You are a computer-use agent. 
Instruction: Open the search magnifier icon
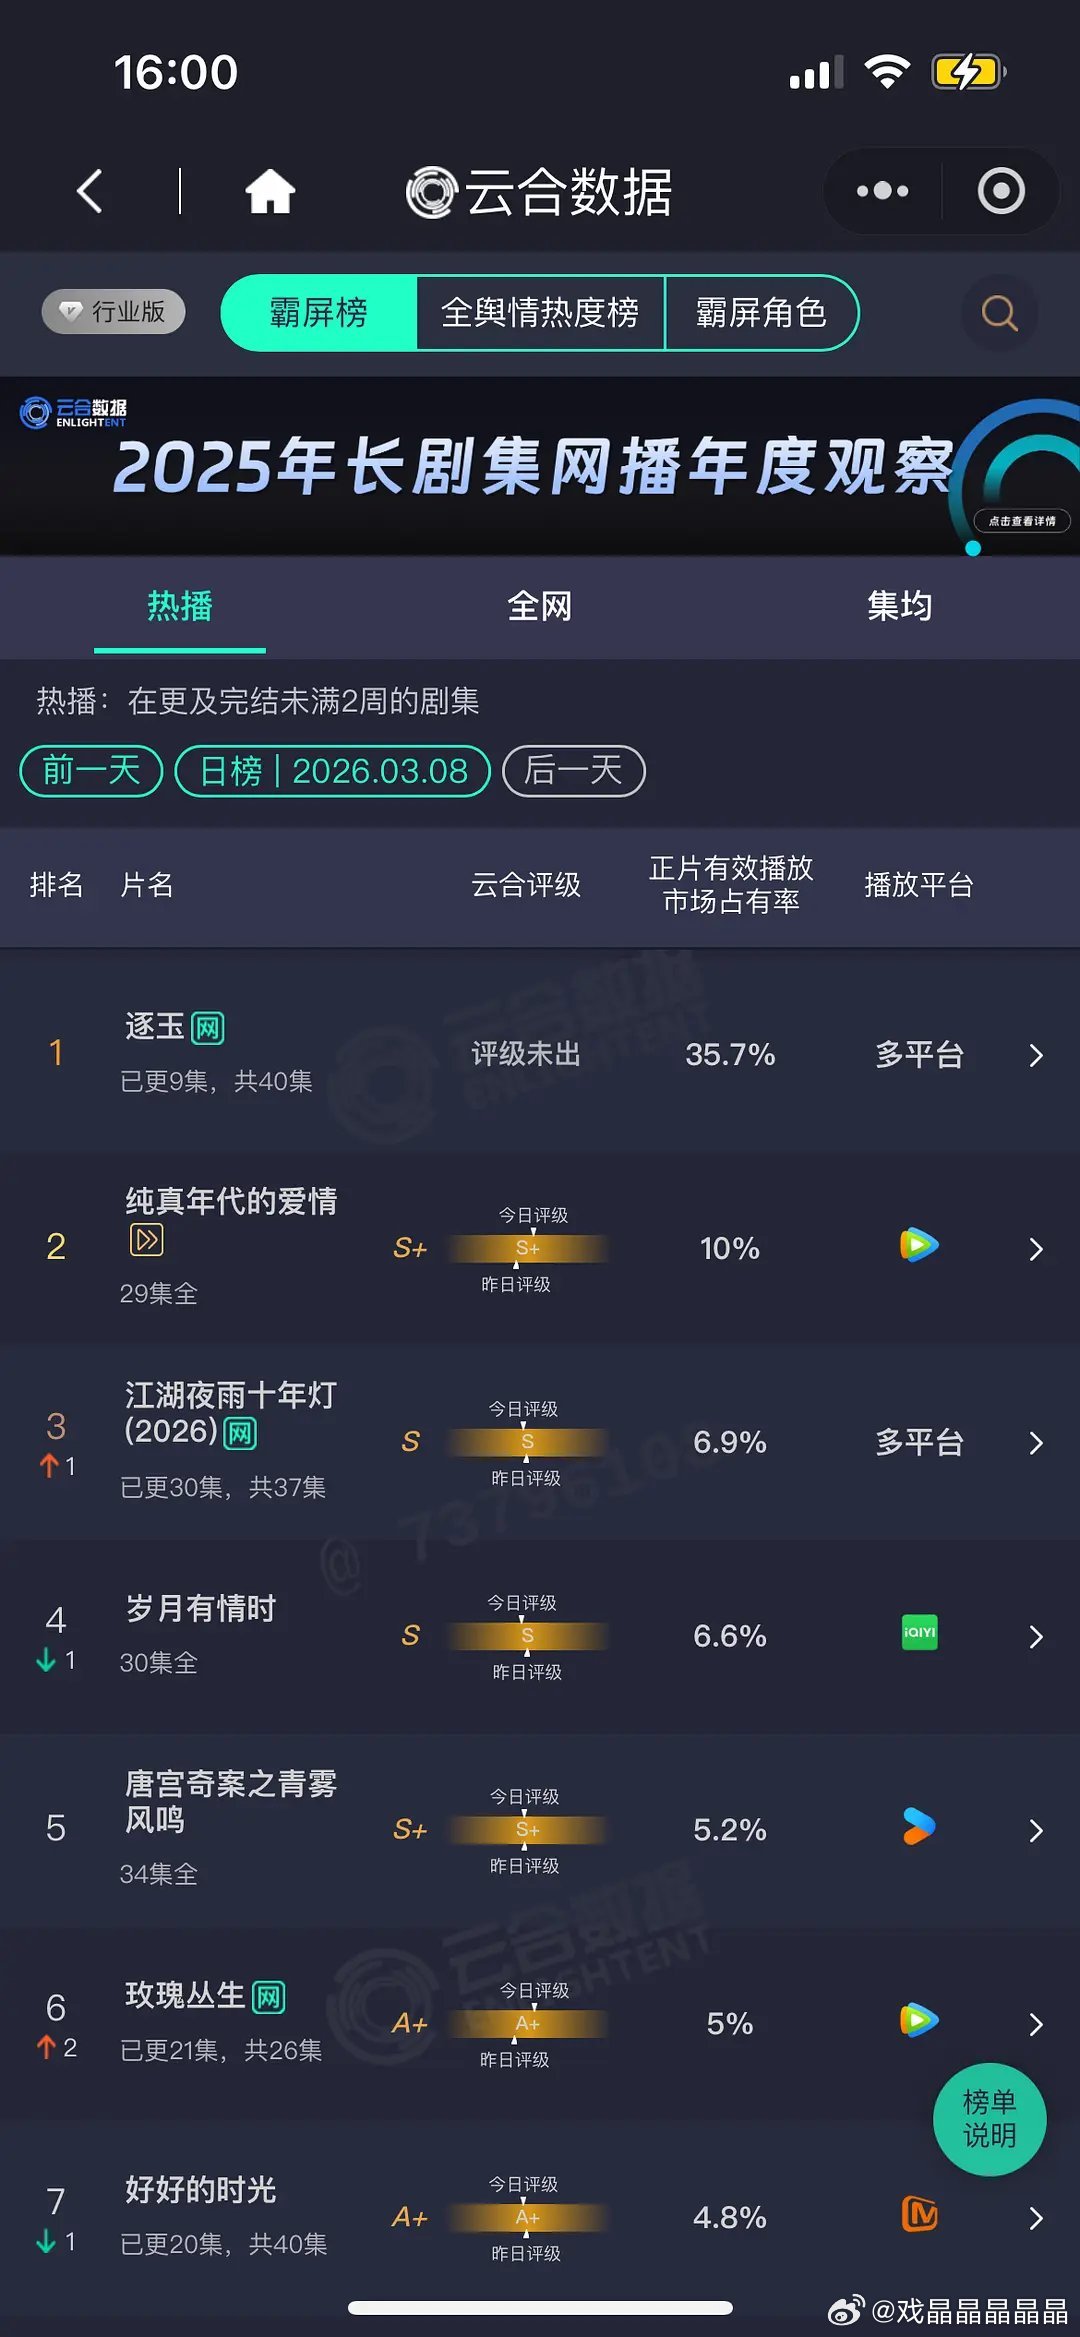(997, 313)
